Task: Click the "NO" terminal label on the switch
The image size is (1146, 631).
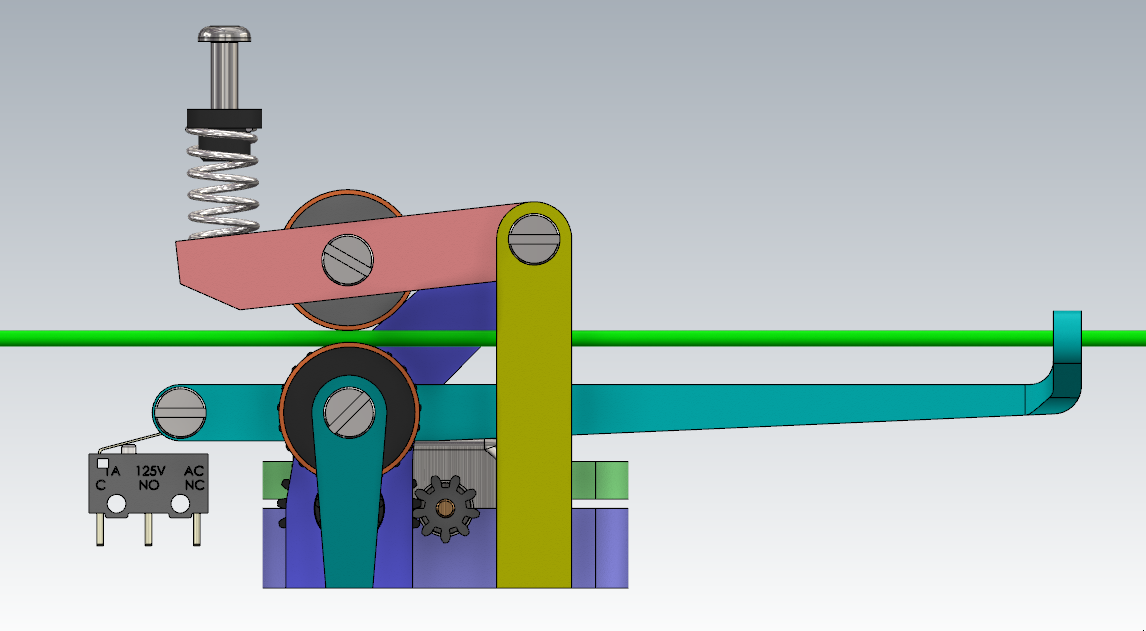Action: tap(148, 485)
